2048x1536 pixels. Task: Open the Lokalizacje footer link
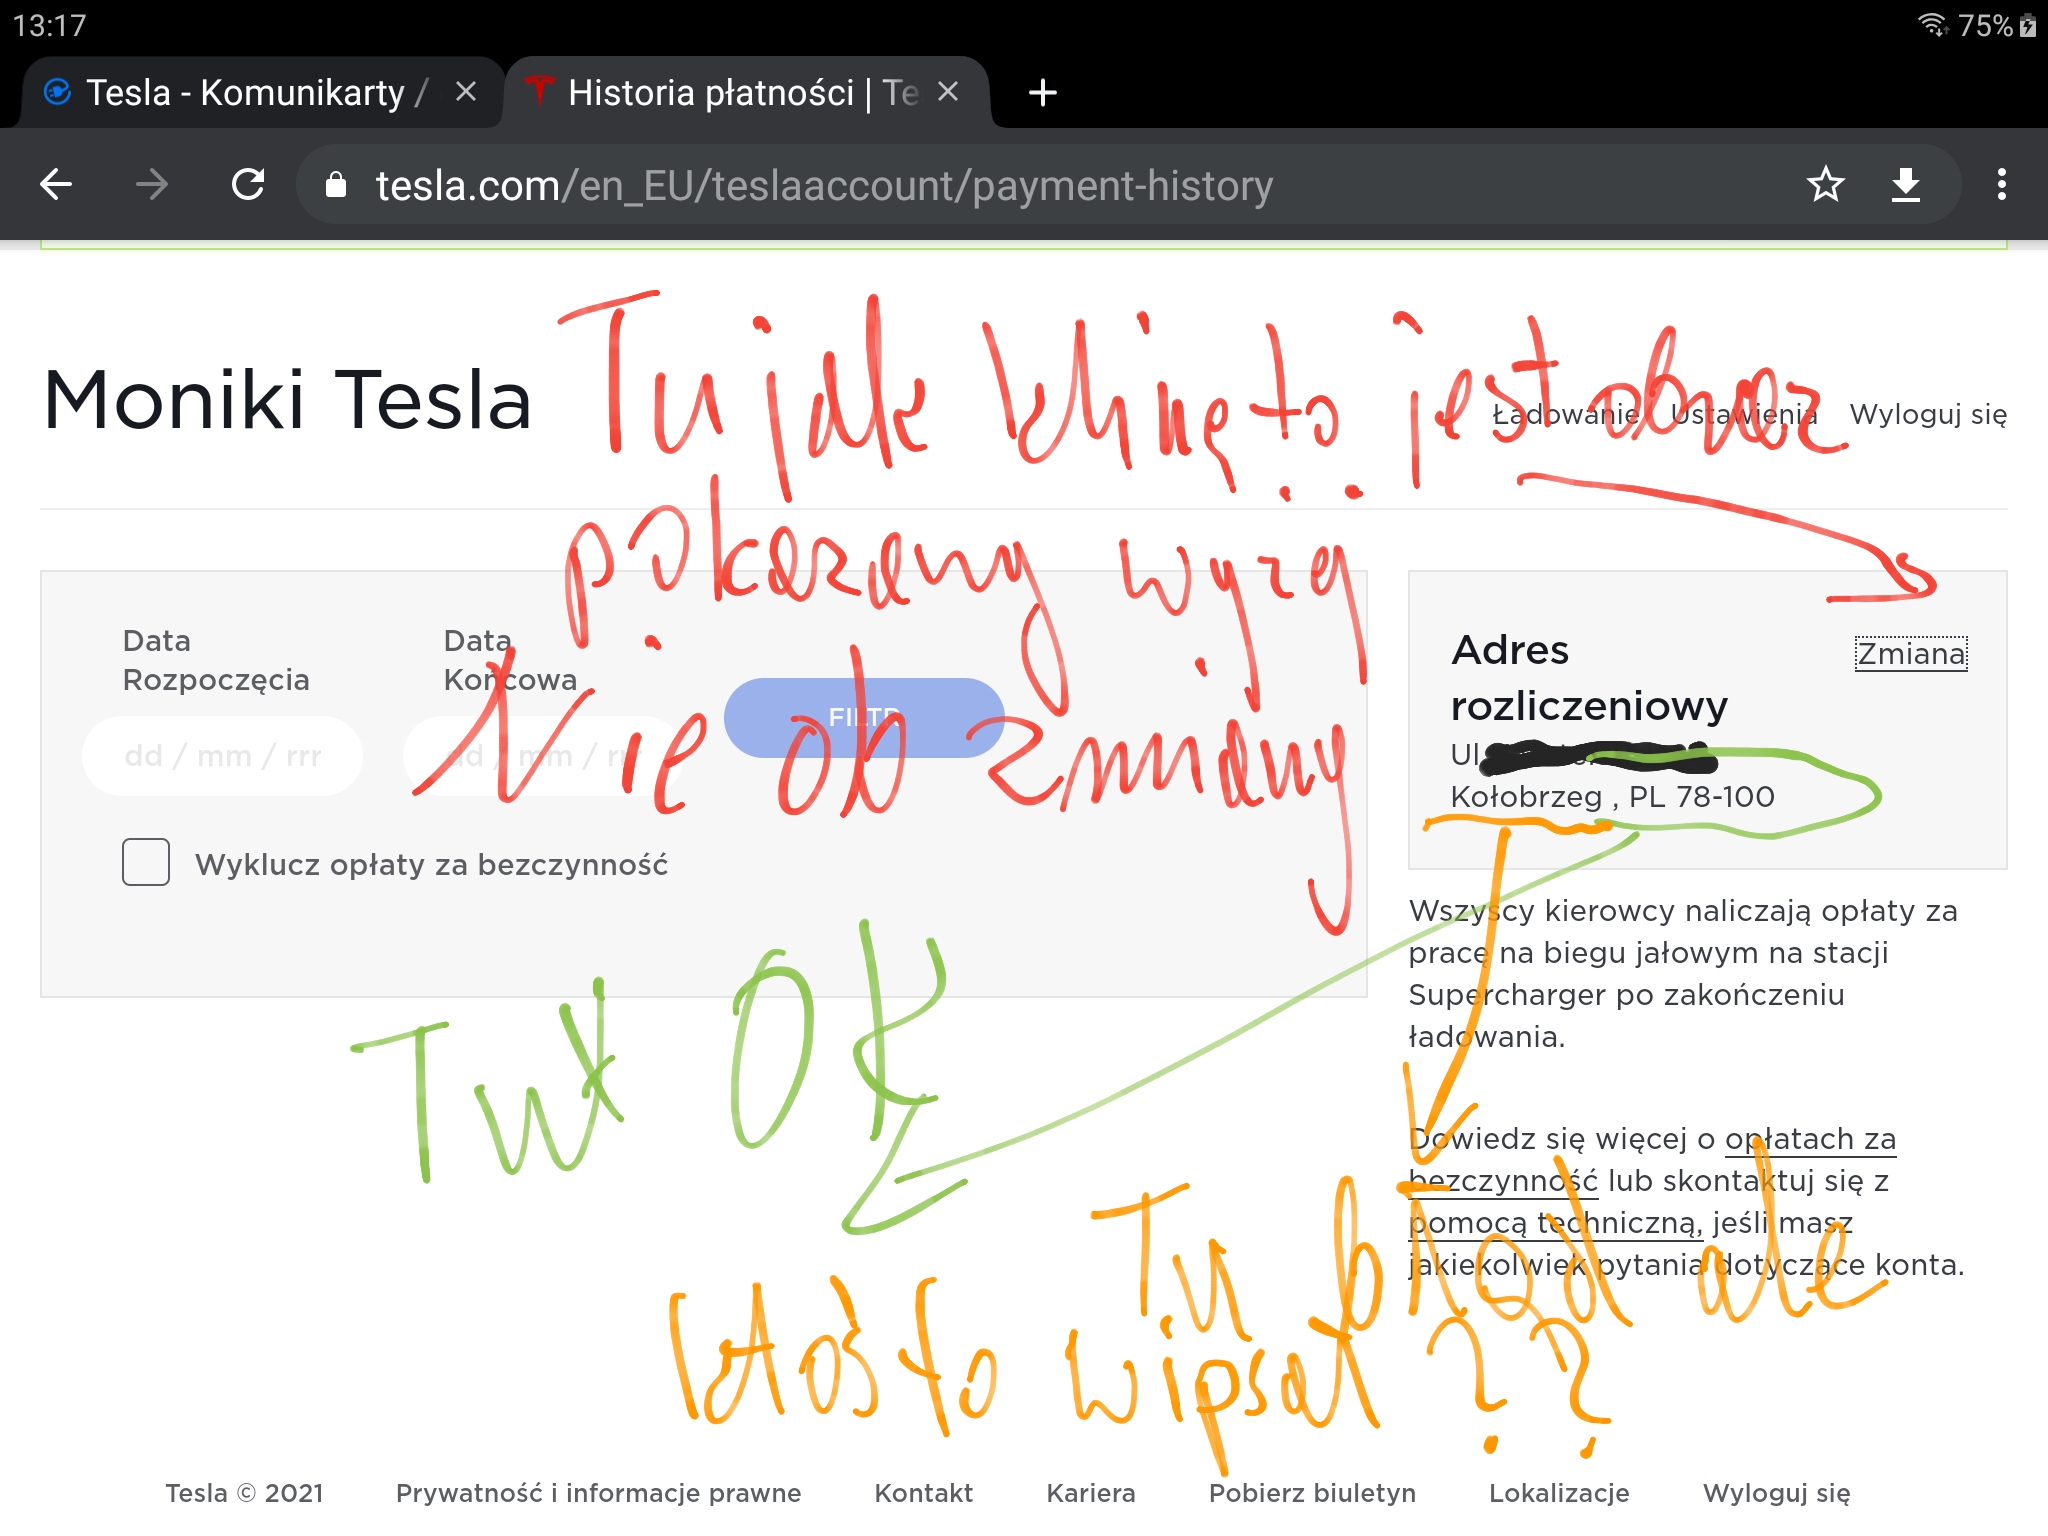tap(1559, 1493)
